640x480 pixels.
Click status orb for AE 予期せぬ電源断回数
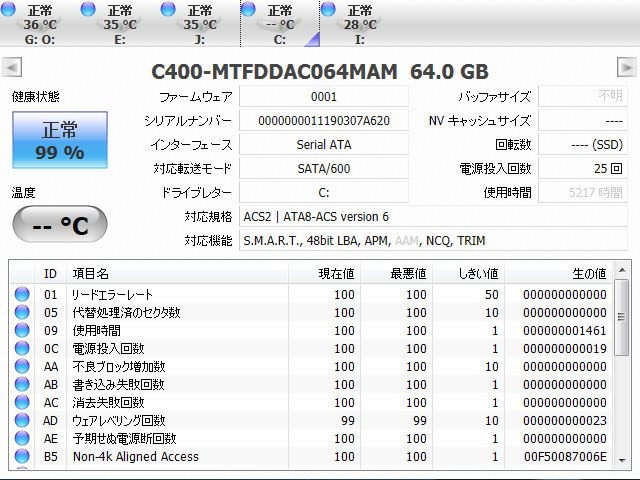pos(22,438)
